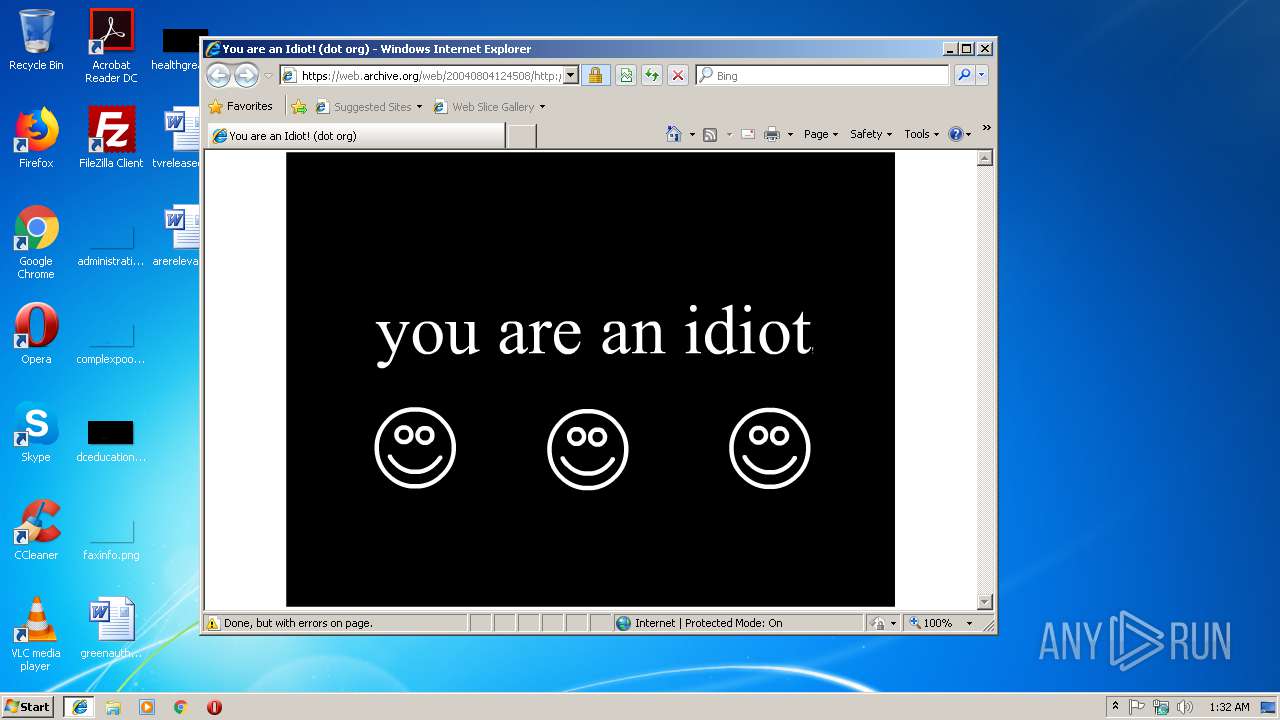Open Suggested Sites link
Viewport: 1280px width, 720px height.
point(371,107)
